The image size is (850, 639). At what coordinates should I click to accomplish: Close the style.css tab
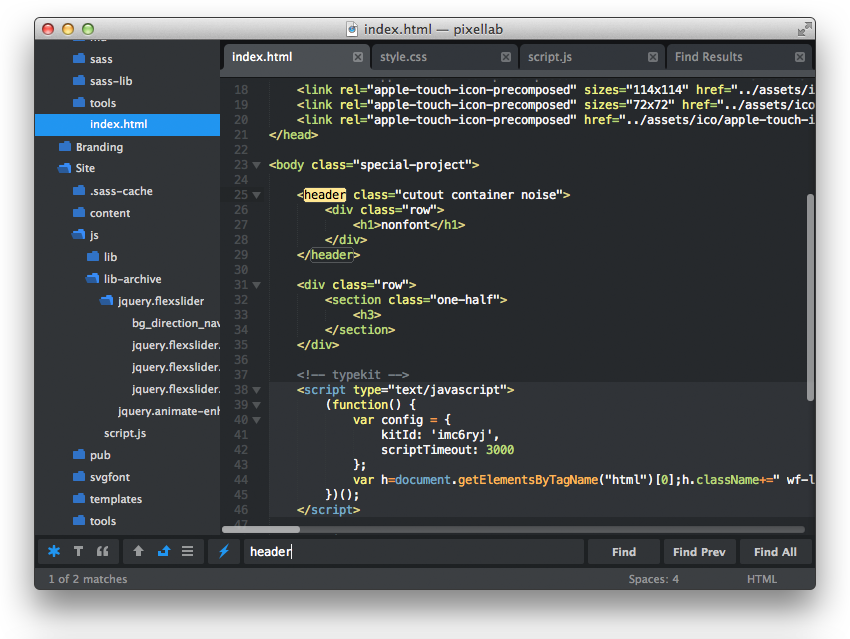(x=506, y=57)
